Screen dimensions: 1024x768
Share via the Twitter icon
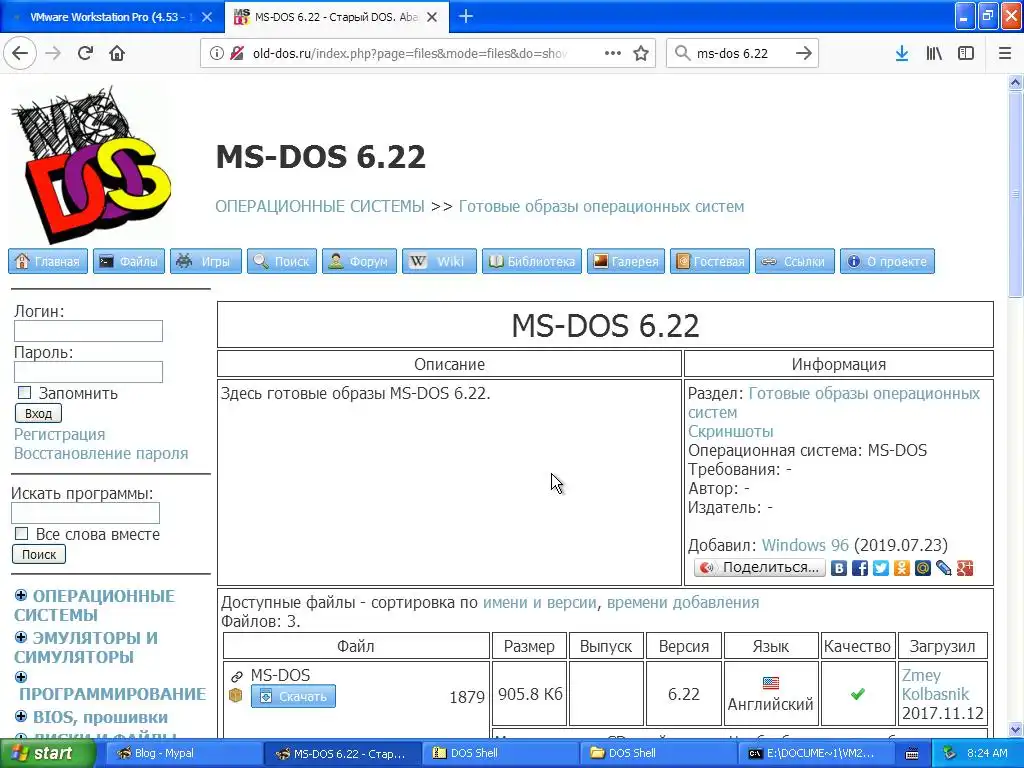click(x=880, y=568)
